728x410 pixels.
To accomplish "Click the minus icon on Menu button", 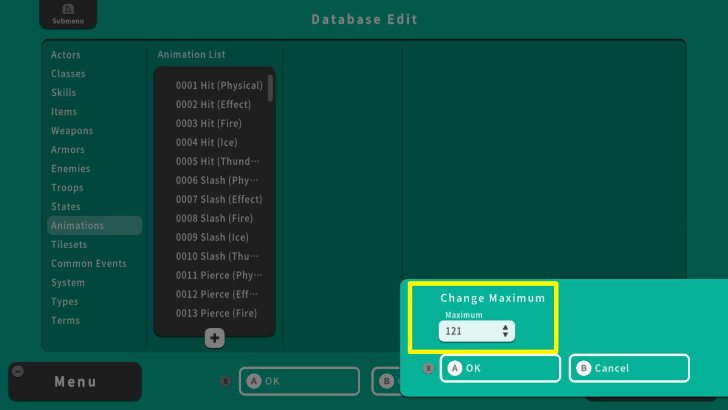I will point(18,371).
